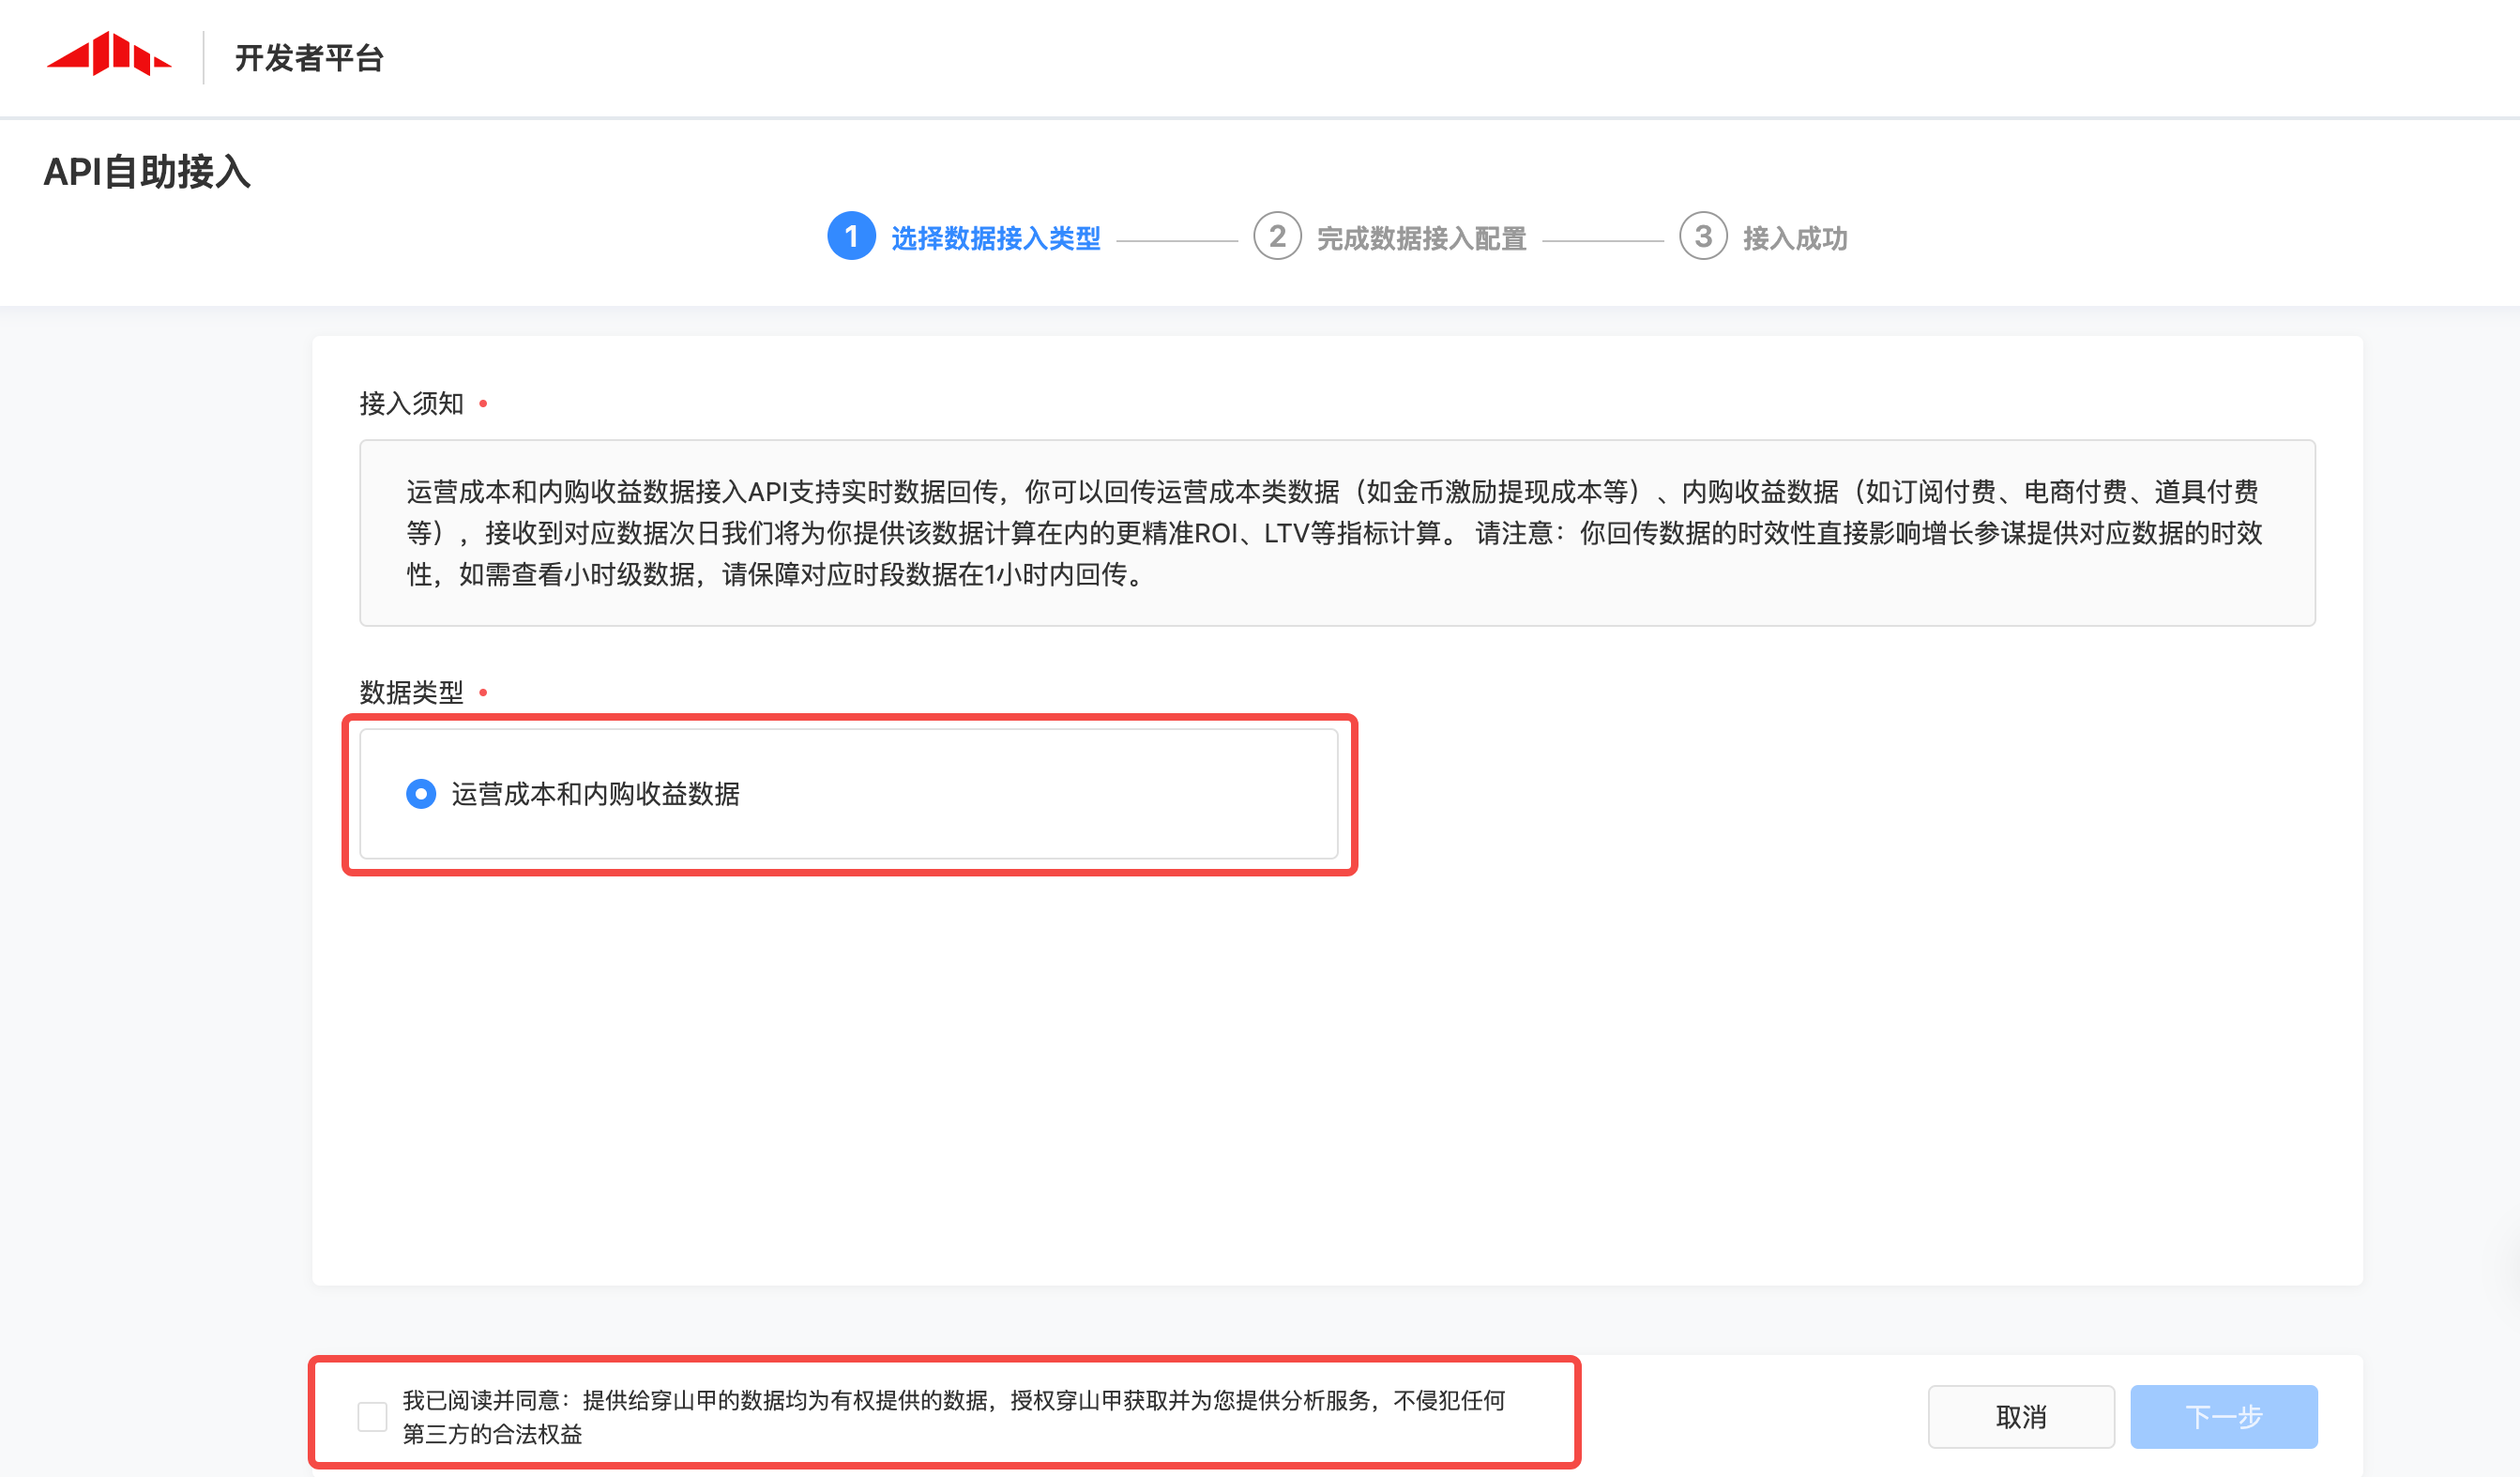Click the 下一步 button

[2224, 1416]
